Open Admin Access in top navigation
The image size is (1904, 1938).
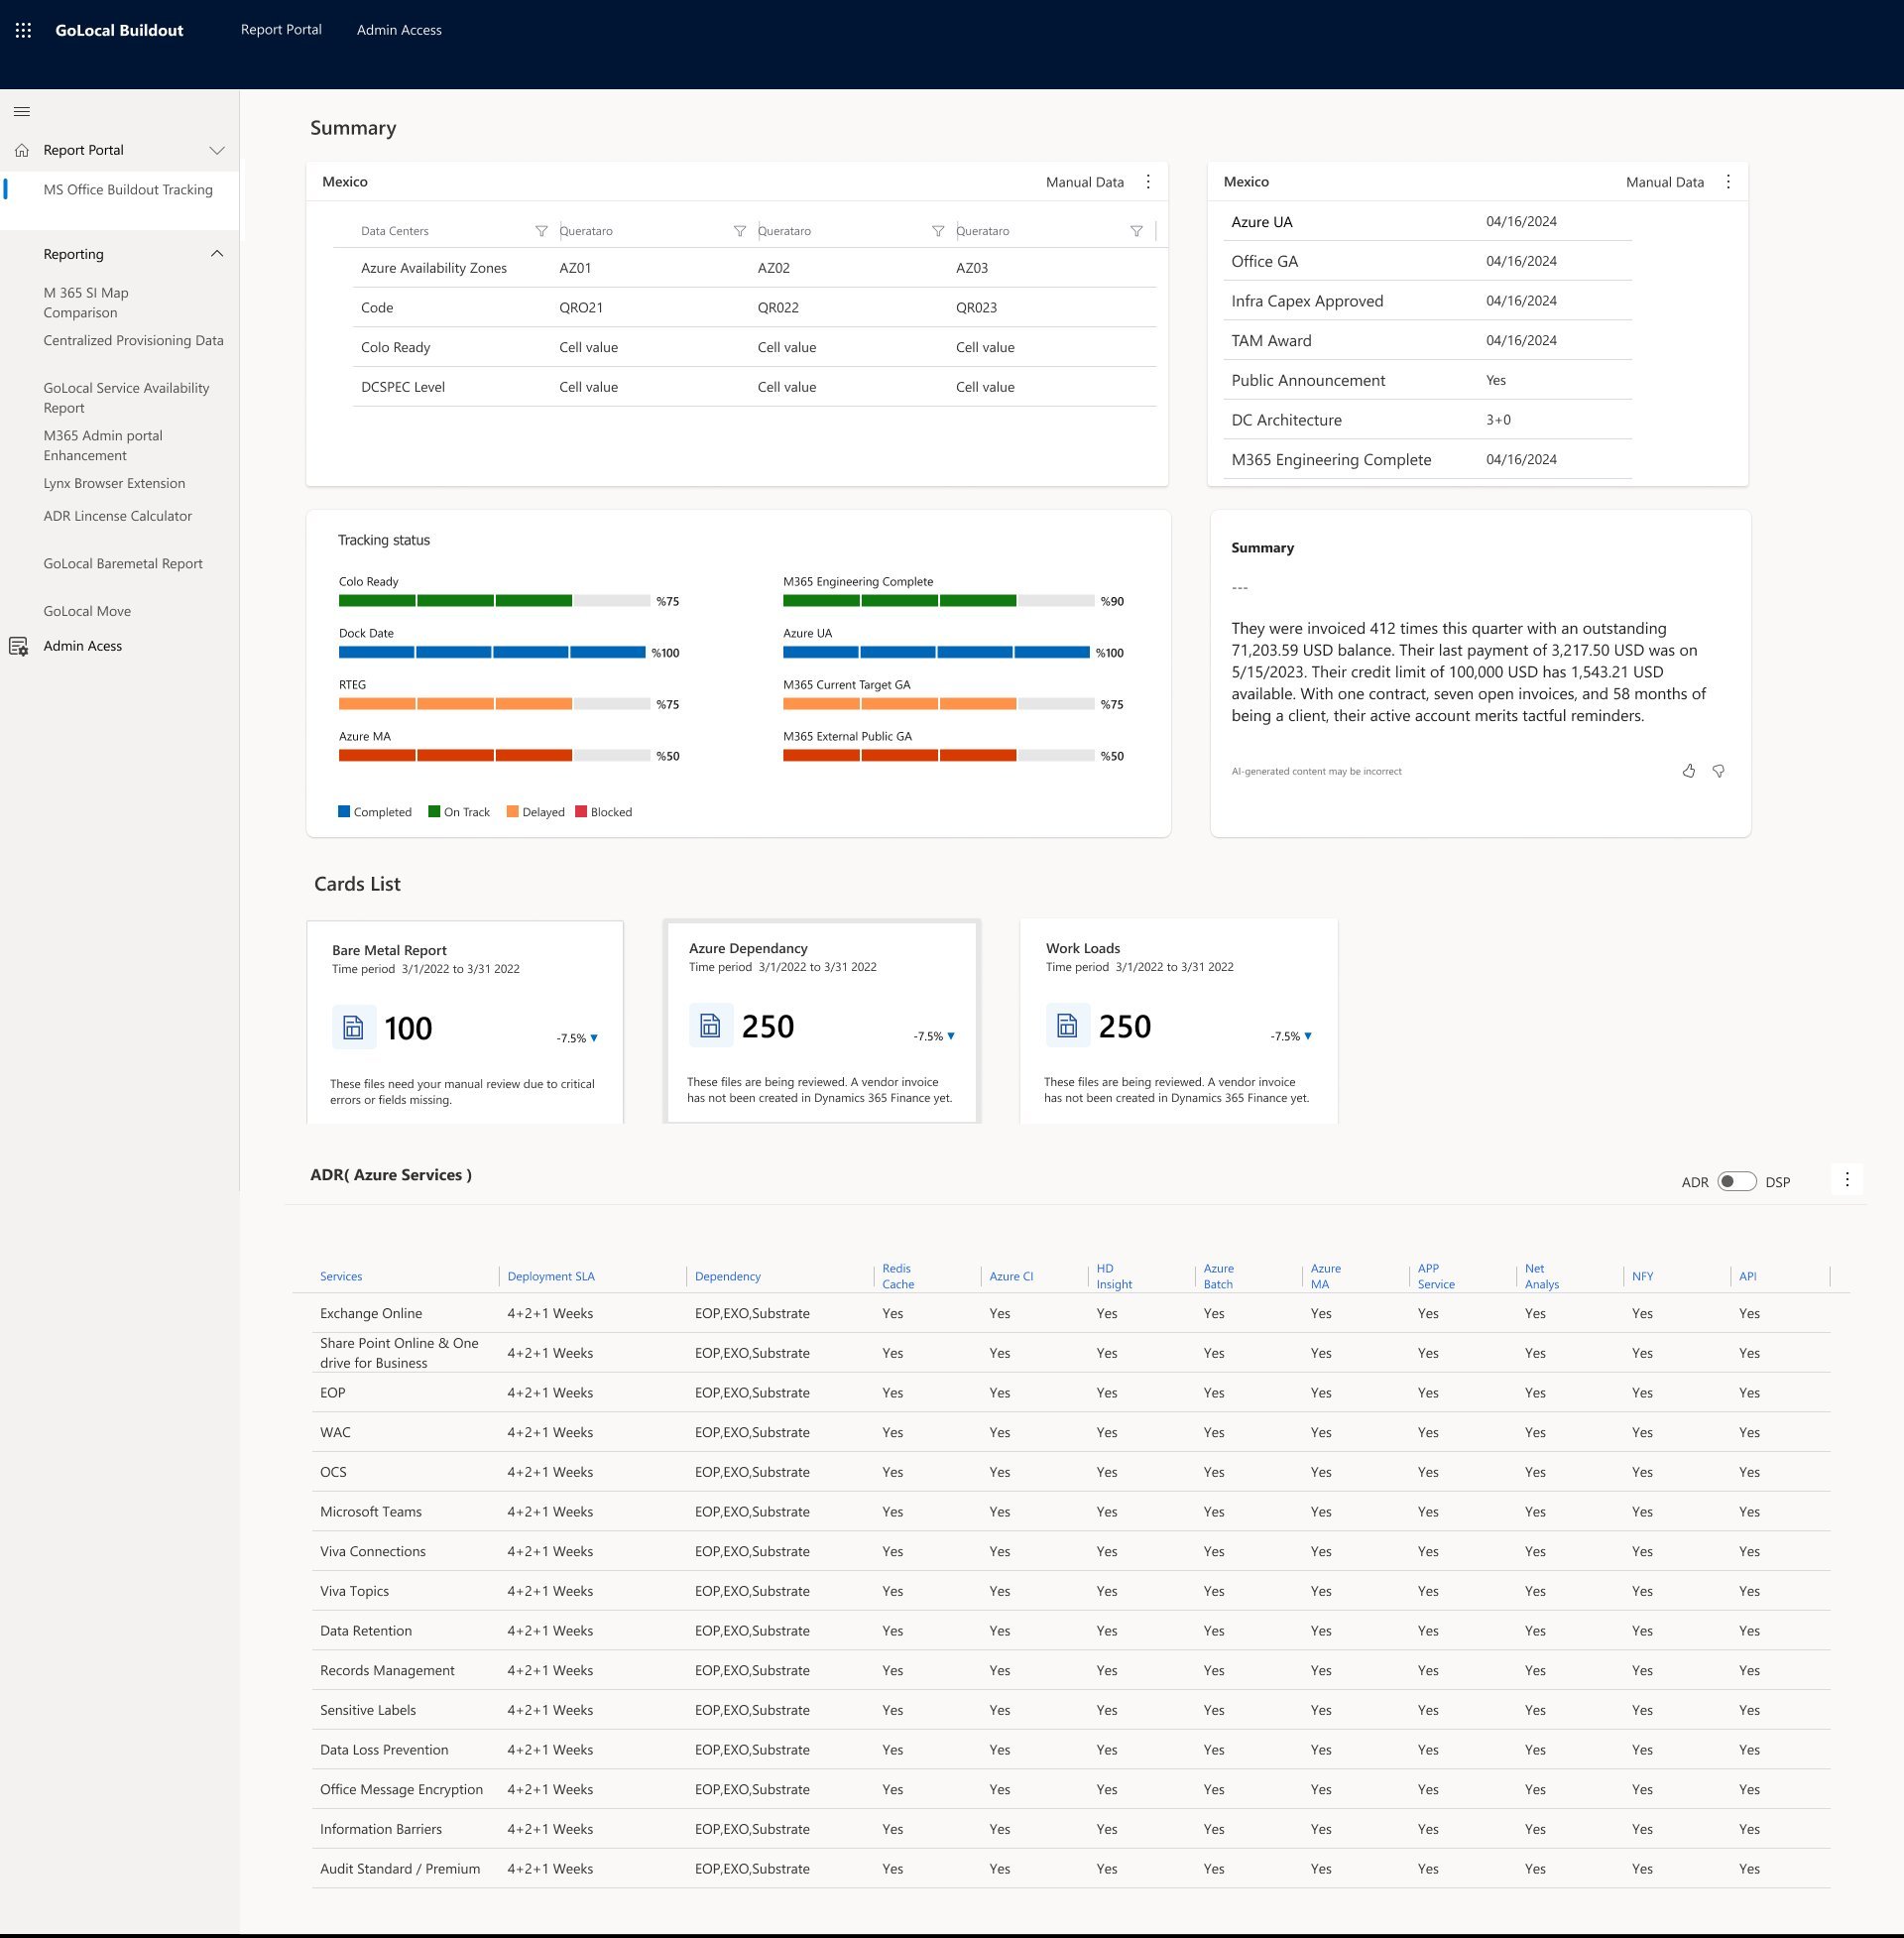399,30
